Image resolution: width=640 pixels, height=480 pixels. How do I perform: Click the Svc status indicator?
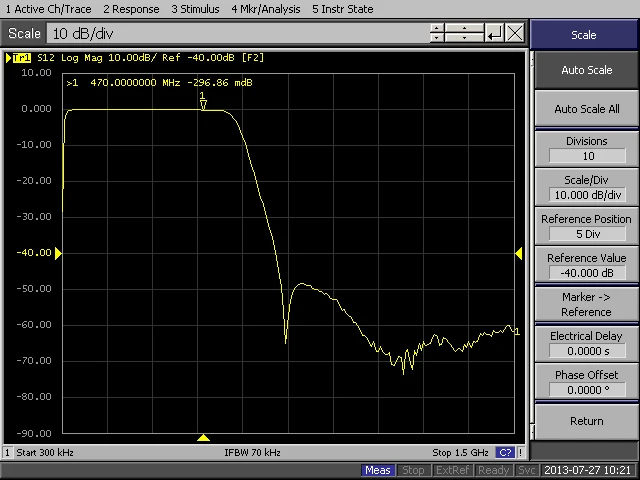pos(527,470)
